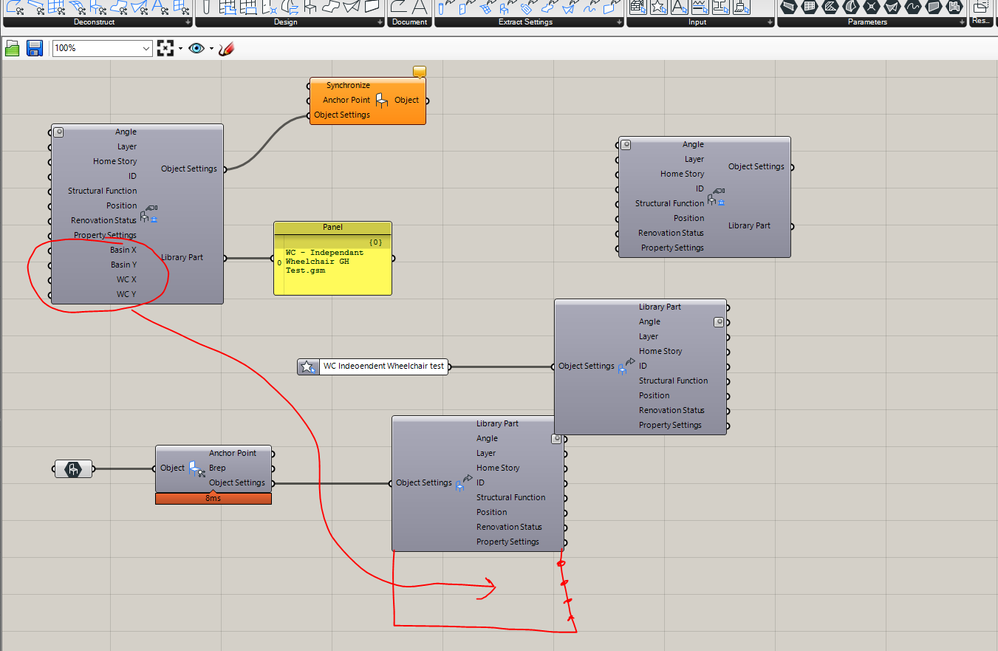Click the WC X input label
The image size is (998, 651).
pyautogui.click(x=126, y=279)
